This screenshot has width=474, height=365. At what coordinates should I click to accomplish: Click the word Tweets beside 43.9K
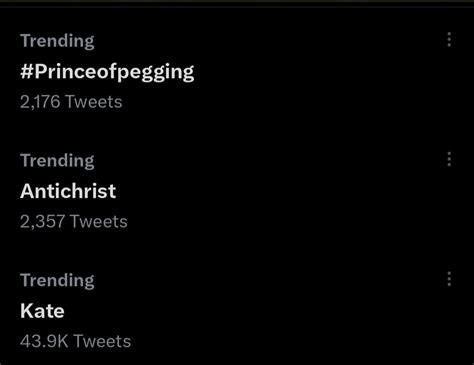(102, 341)
